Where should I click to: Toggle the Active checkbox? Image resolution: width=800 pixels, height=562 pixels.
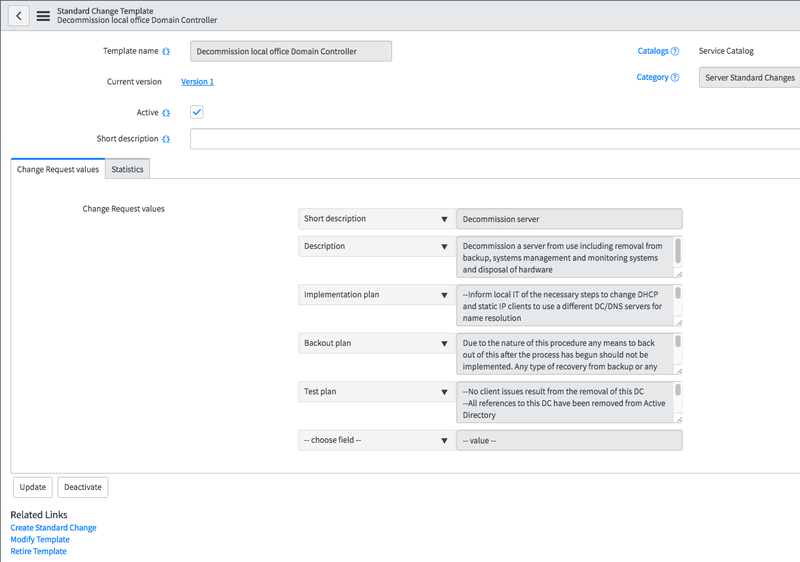[196, 112]
